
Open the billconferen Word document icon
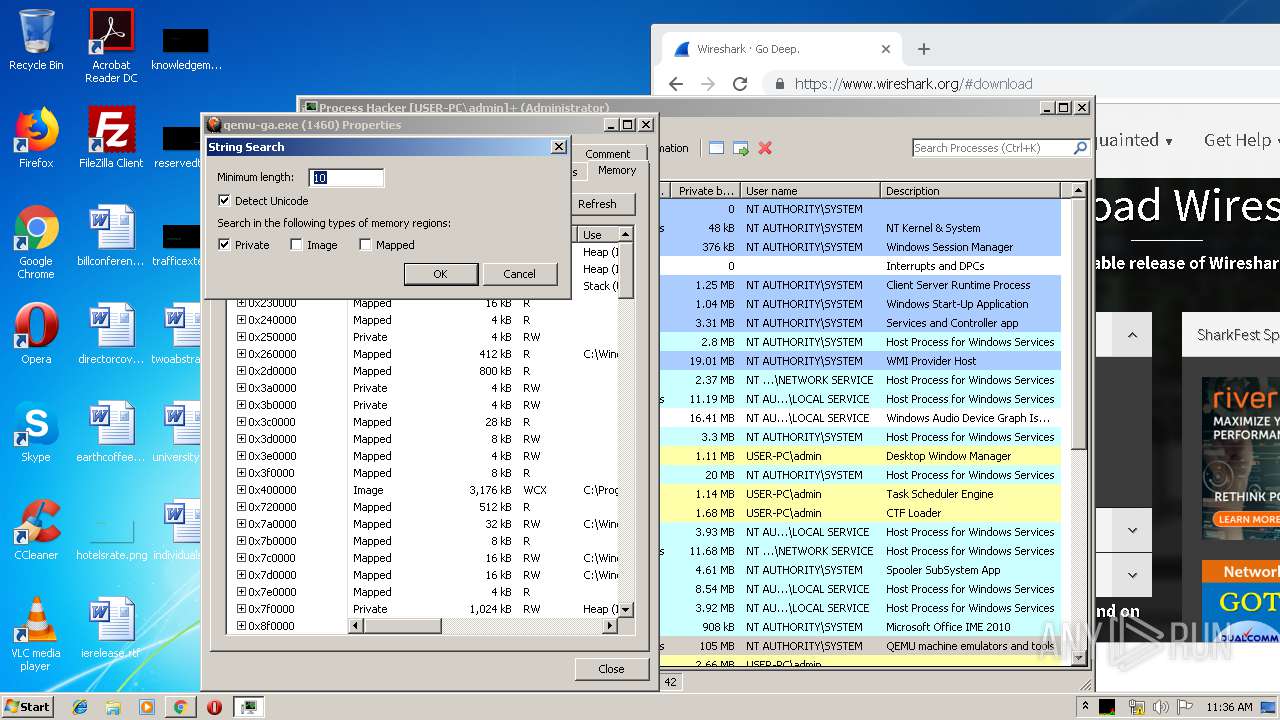111,236
